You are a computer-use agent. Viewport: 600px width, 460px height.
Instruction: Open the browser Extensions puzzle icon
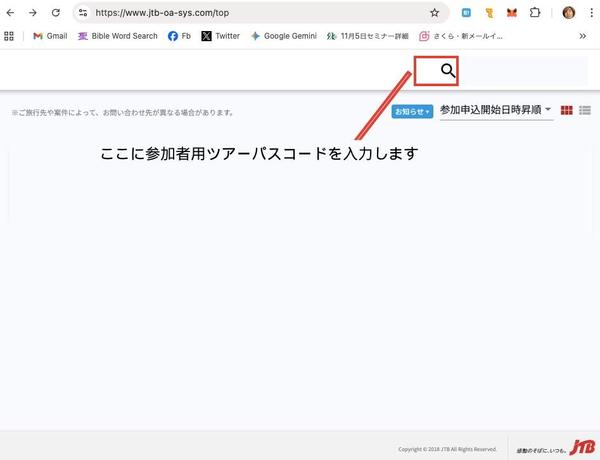click(536, 13)
